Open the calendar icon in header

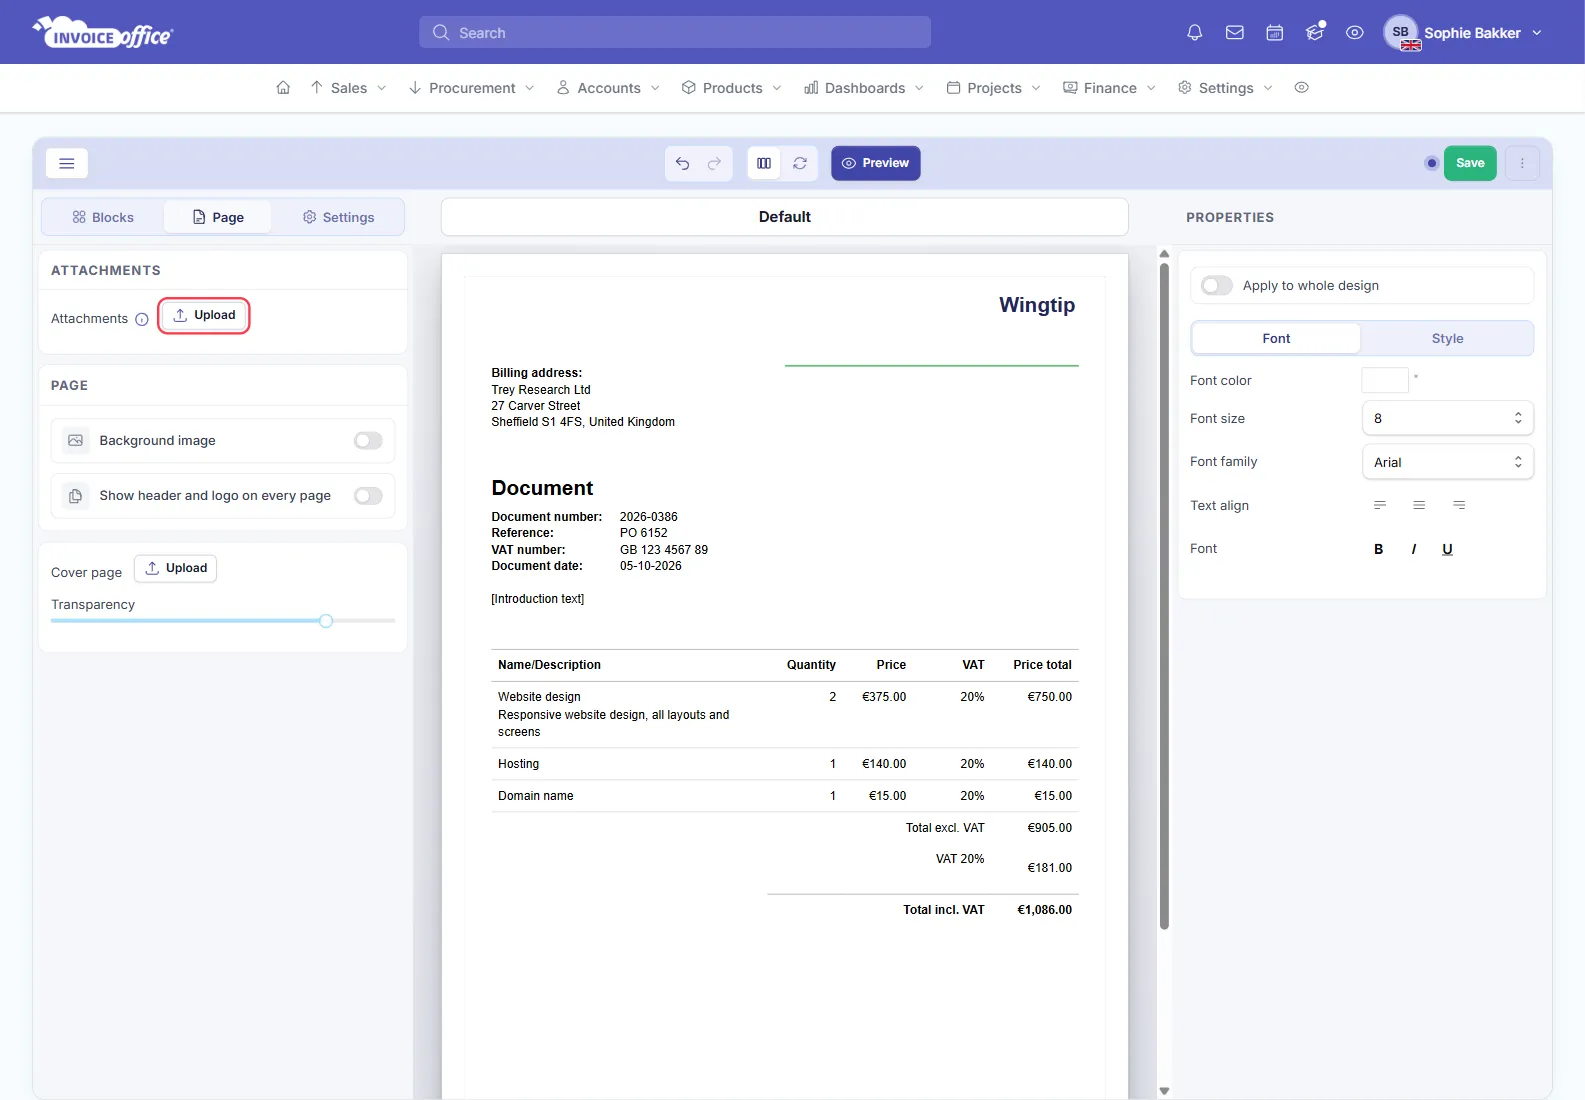[1274, 33]
